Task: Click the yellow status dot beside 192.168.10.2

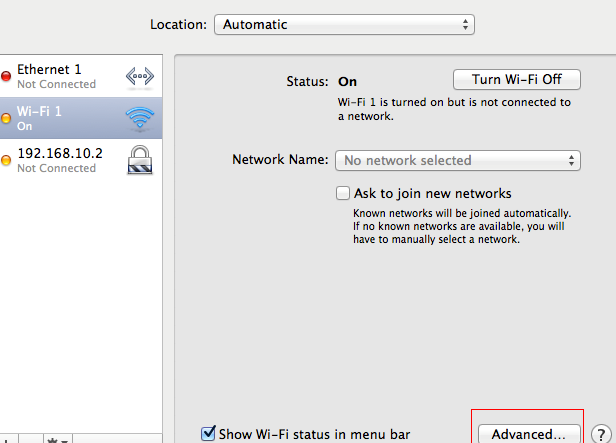Action: click(6, 160)
